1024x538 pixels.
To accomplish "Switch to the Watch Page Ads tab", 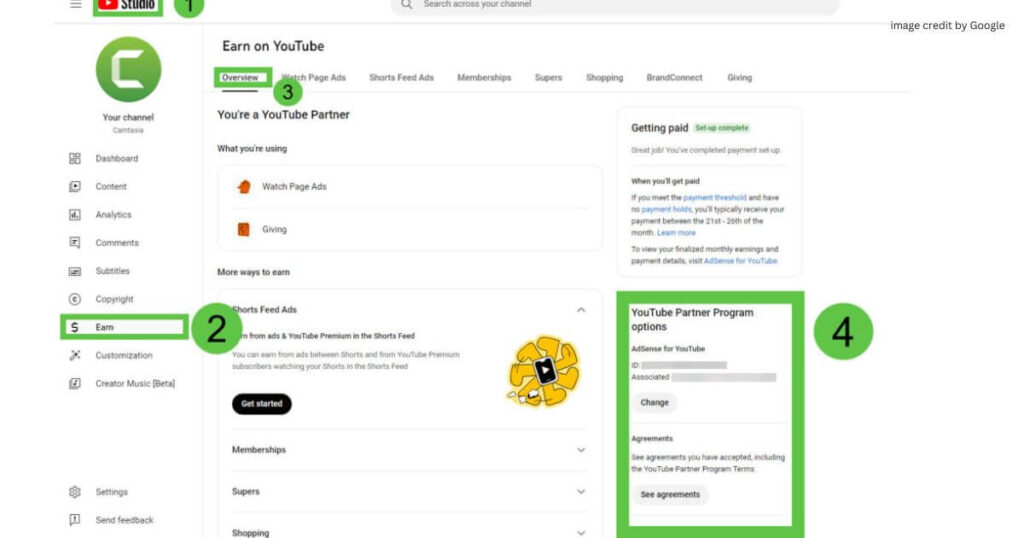I will pyautogui.click(x=313, y=77).
